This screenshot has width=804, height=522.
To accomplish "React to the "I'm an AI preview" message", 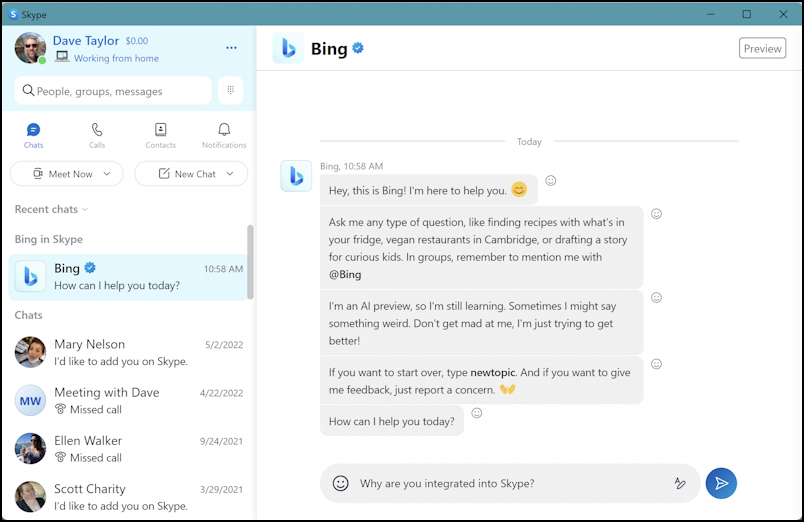I will tap(656, 297).
